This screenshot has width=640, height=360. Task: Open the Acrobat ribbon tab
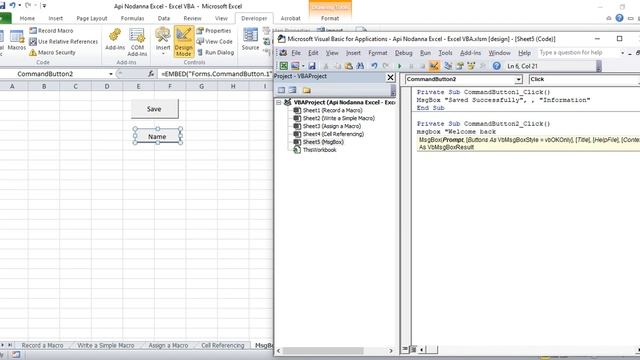click(x=291, y=18)
